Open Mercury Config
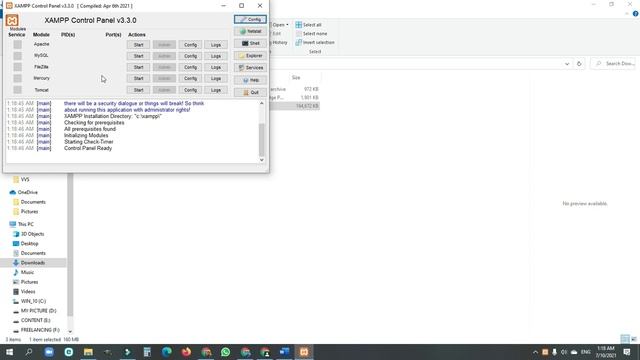 tap(190, 78)
